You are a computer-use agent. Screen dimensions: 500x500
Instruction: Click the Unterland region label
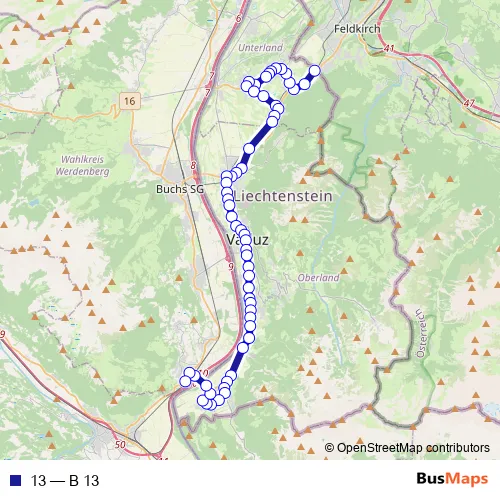(260, 48)
